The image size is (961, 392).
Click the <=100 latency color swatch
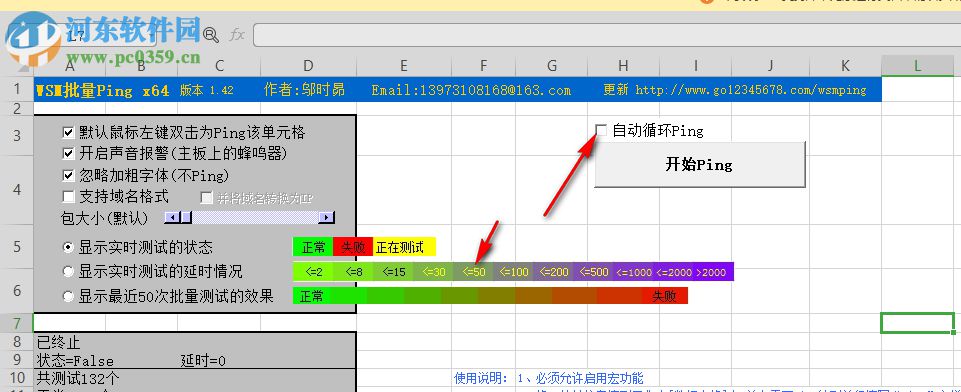click(x=513, y=271)
